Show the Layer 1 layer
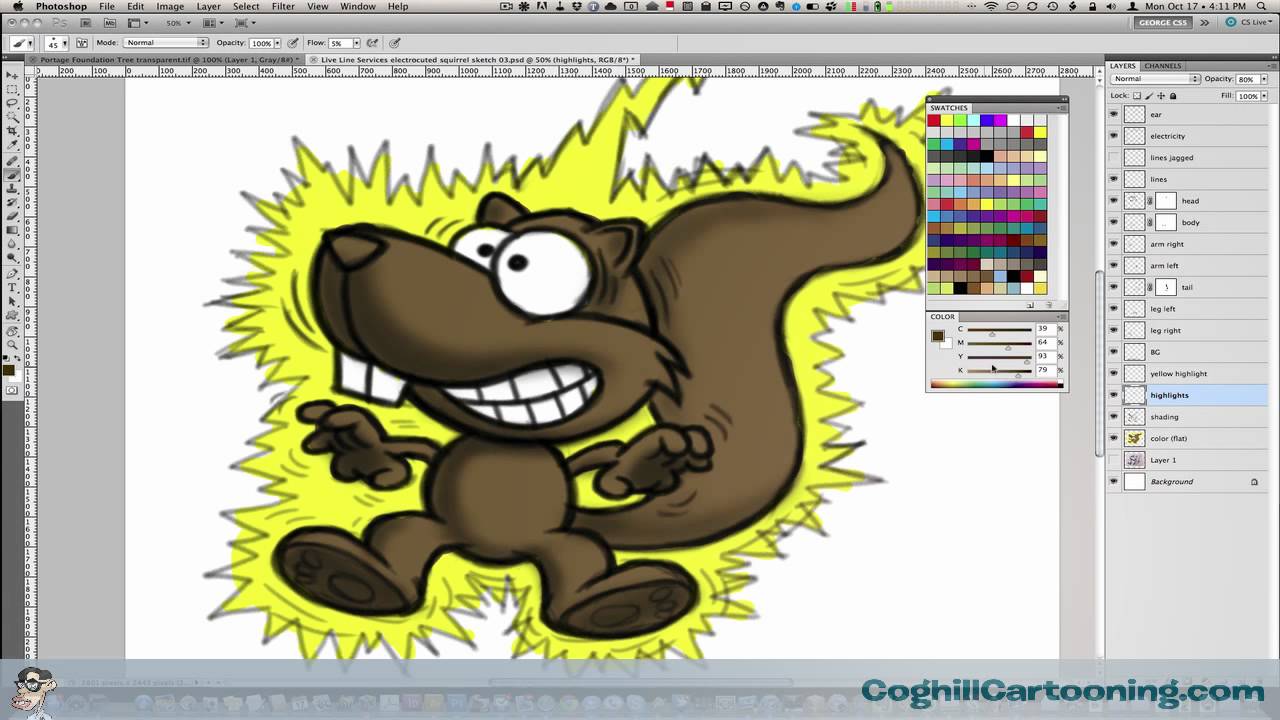The width and height of the screenshot is (1280, 720). tap(1114, 460)
